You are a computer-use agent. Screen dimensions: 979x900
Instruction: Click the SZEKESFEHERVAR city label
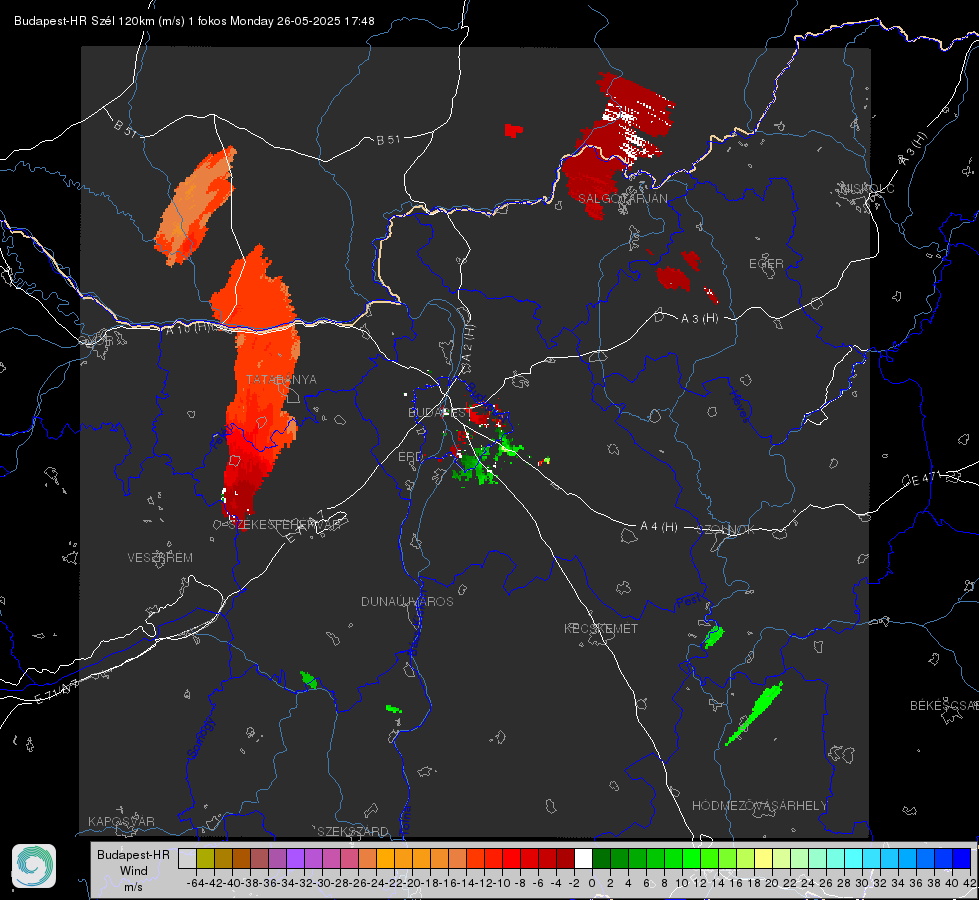point(284,525)
